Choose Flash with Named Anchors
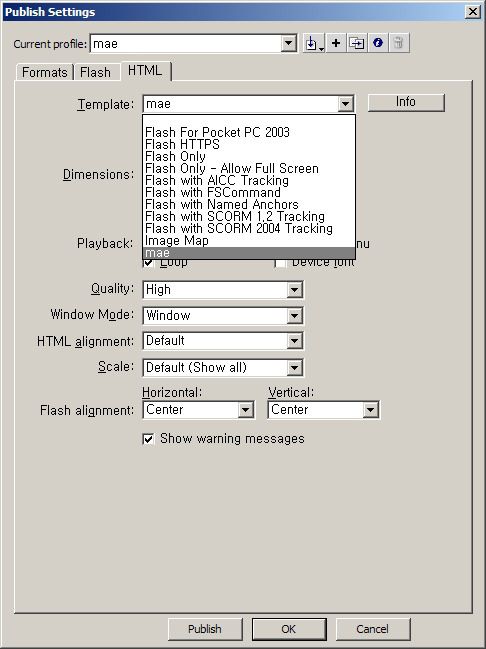Viewport: 486px width, 649px height. [248, 204]
